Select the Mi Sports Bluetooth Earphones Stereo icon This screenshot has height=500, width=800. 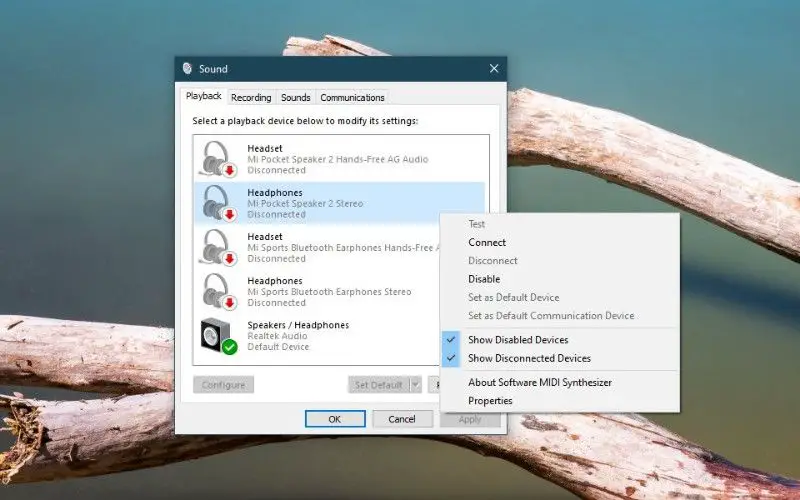point(218,291)
